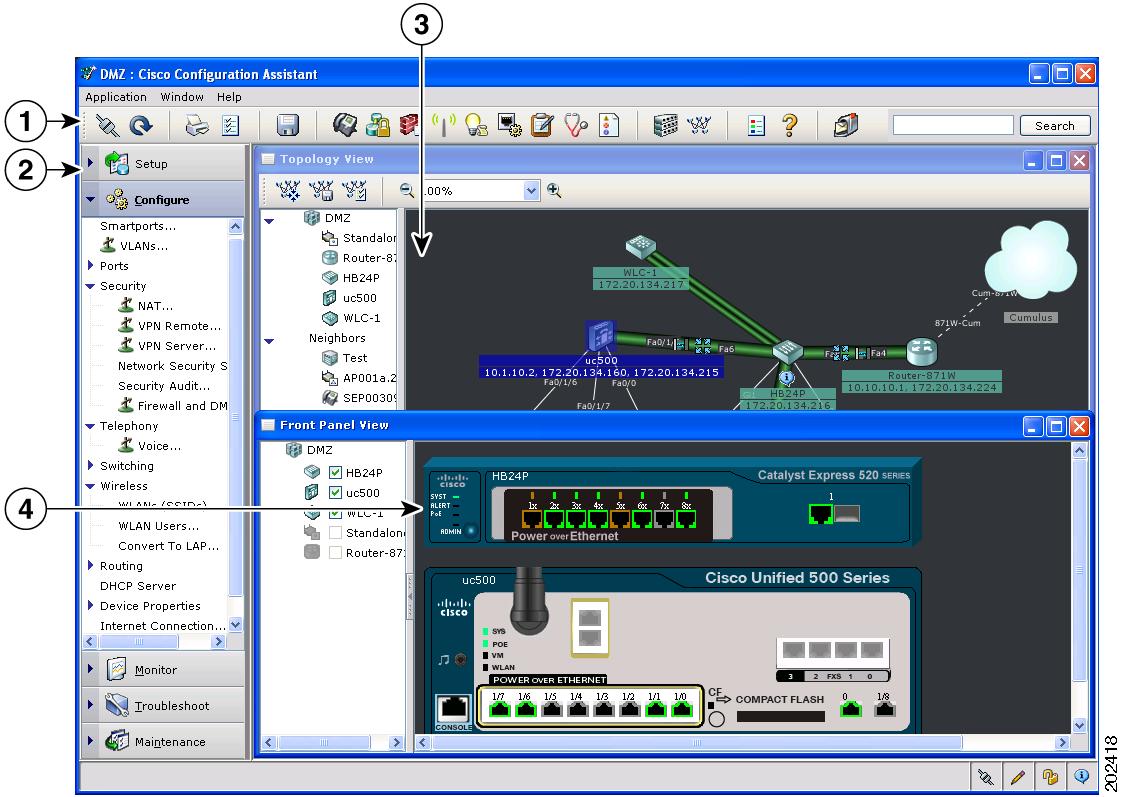The image size is (1123, 797).
Task: Select the Router-871W node in the topology map
Action: click(921, 352)
